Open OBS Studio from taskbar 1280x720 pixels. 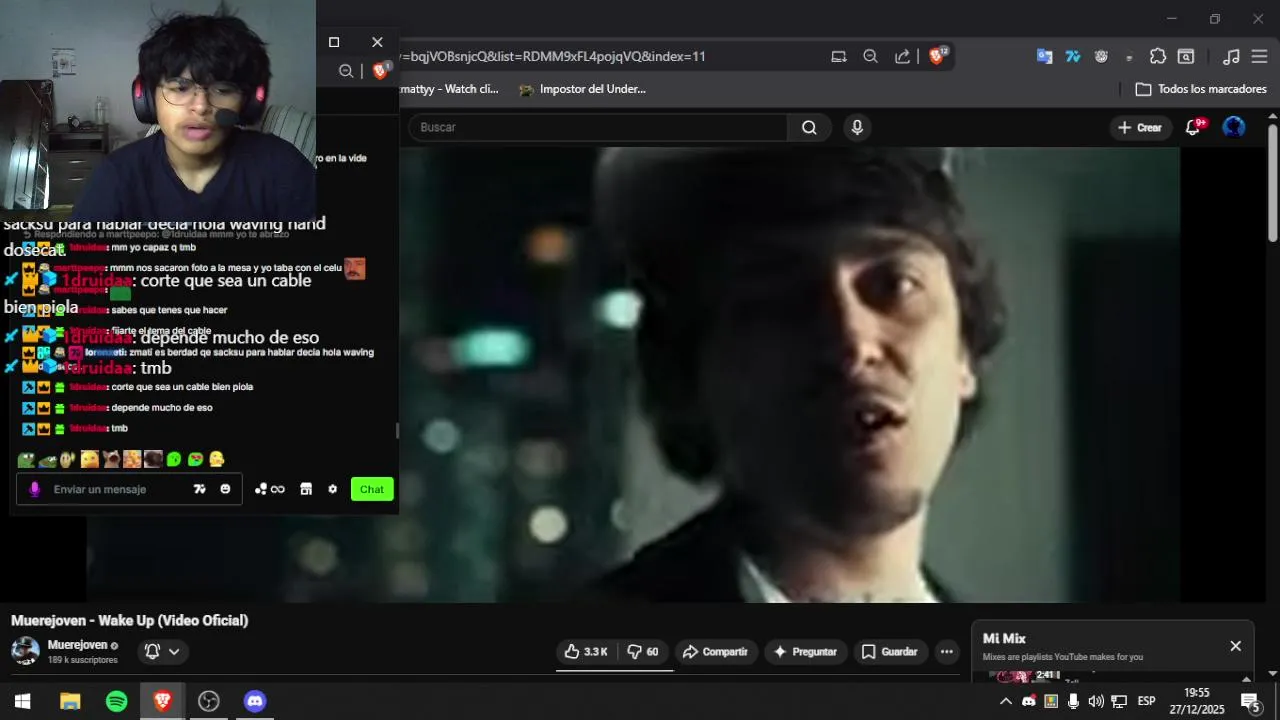(208, 701)
